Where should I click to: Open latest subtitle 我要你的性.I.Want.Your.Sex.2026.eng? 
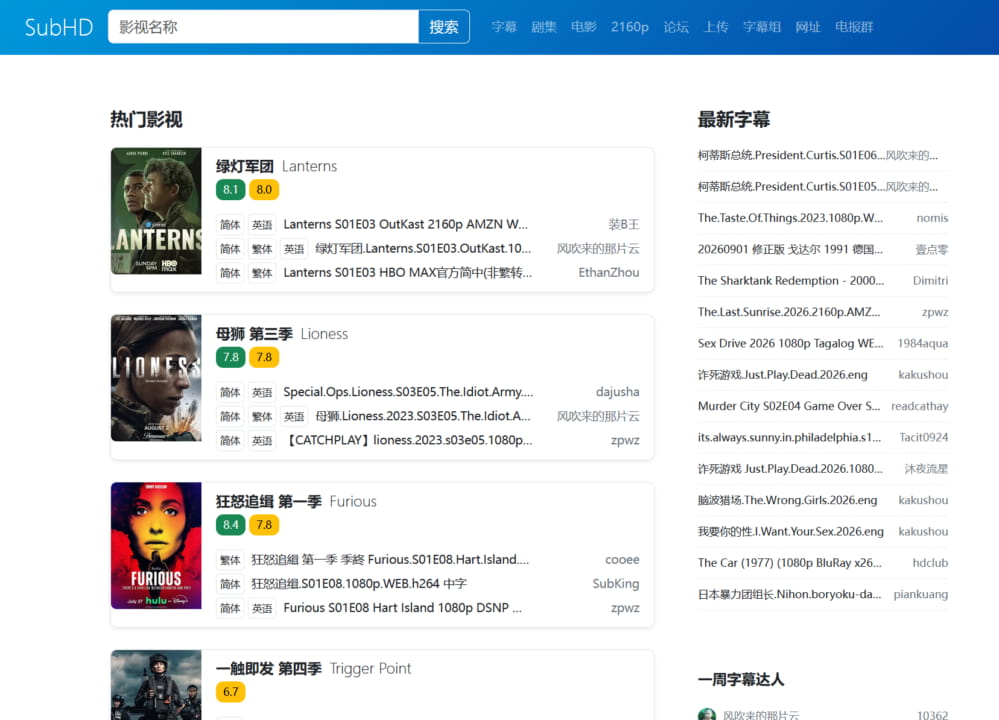coord(791,531)
